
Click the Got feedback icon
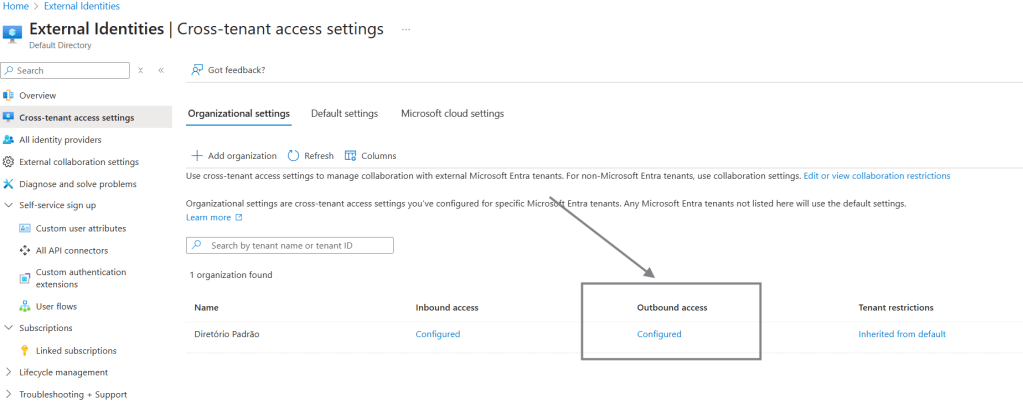(x=198, y=70)
